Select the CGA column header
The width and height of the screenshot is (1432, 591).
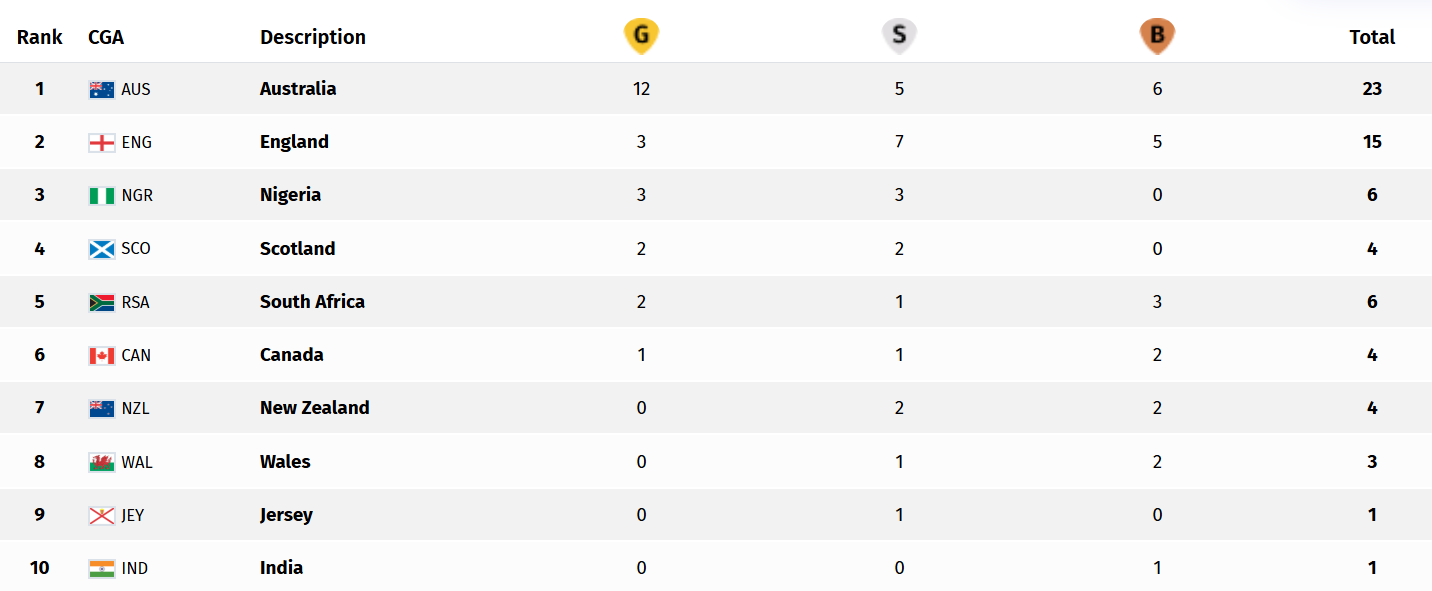click(x=106, y=37)
